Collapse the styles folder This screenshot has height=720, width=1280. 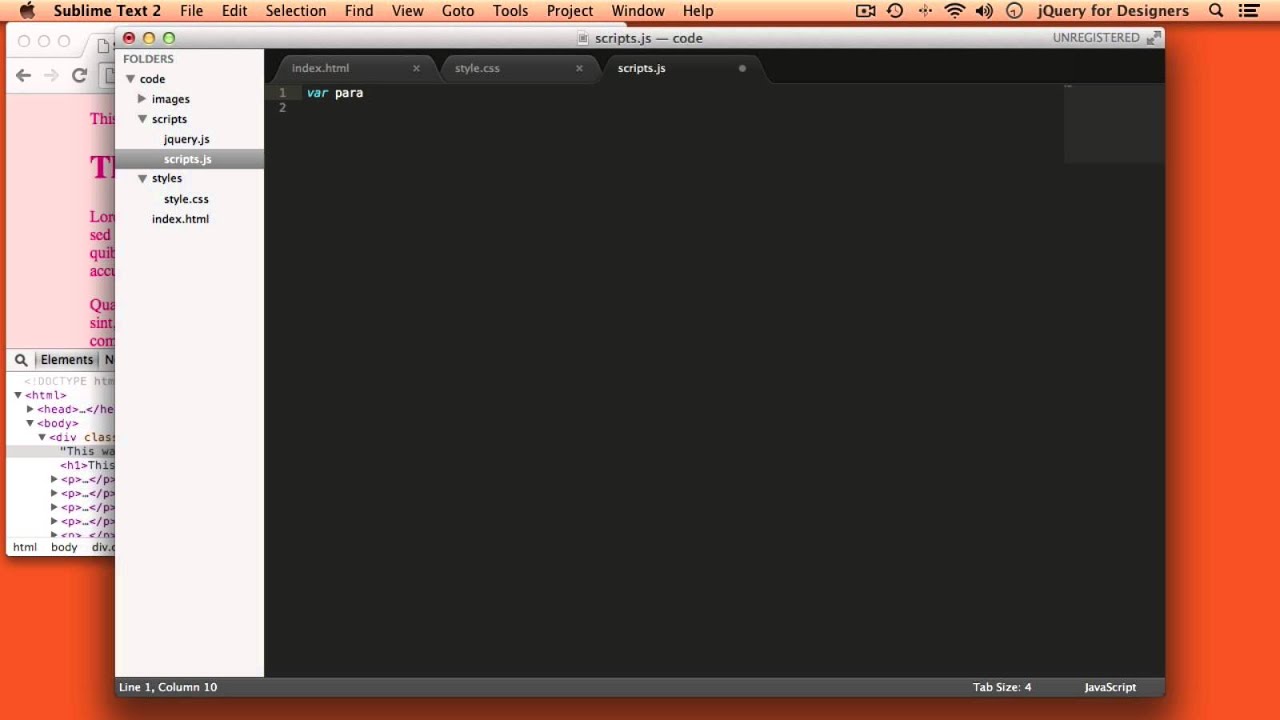pyautogui.click(x=142, y=178)
